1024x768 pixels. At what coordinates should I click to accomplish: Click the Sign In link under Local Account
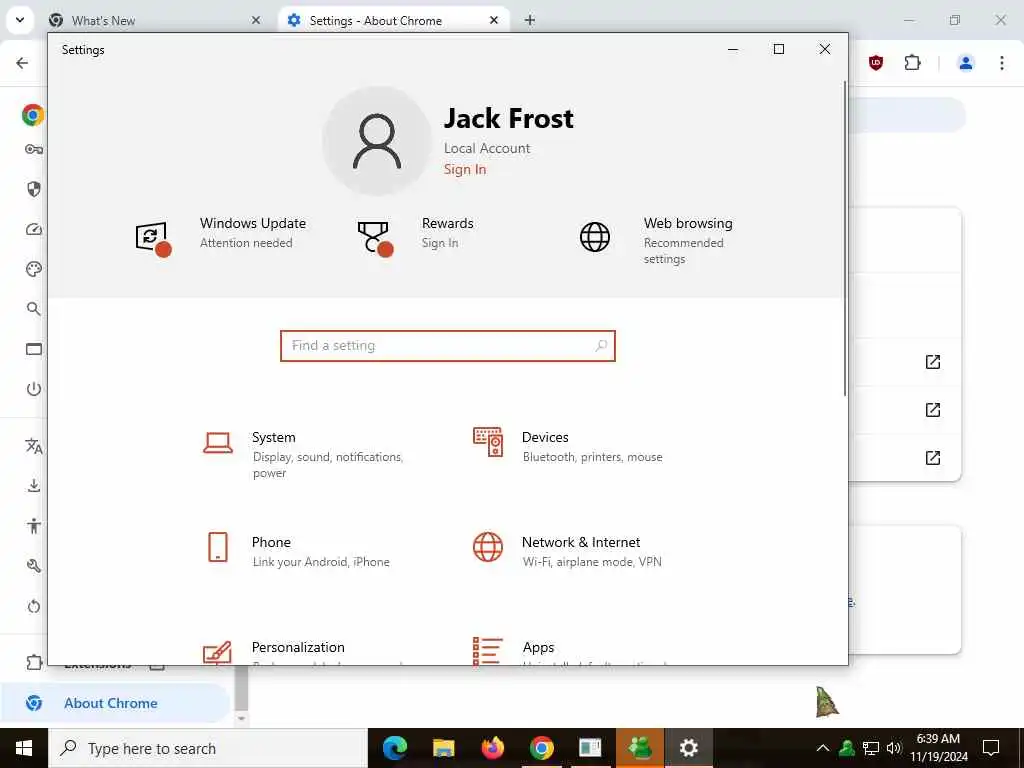(x=464, y=169)
